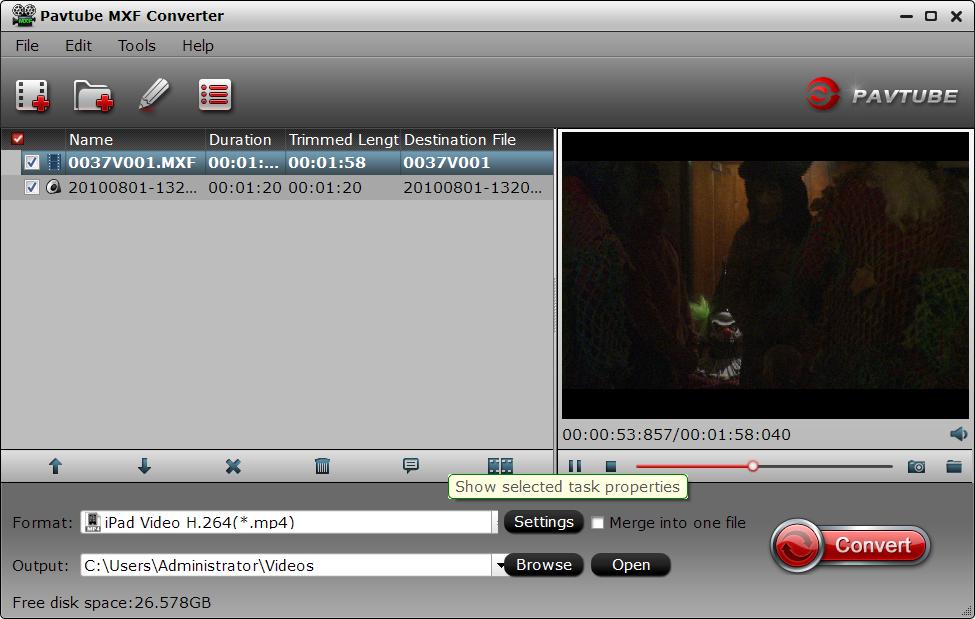Open the Help menu

(198, 45)
